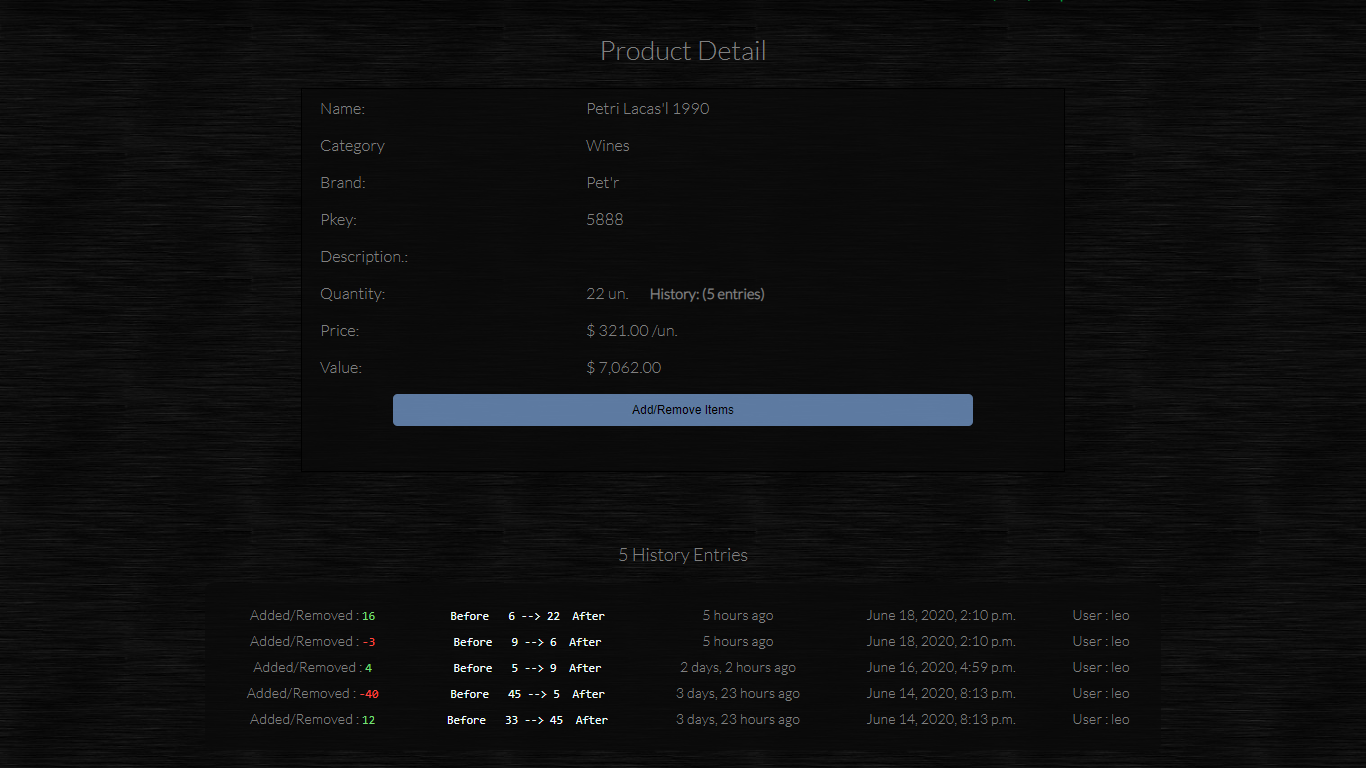Select the history entry that added 16

tap(312, 616)
